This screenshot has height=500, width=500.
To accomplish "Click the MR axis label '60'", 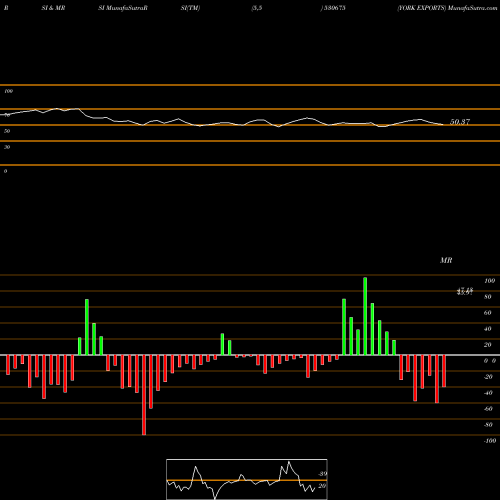I will (x=488, y=313).
